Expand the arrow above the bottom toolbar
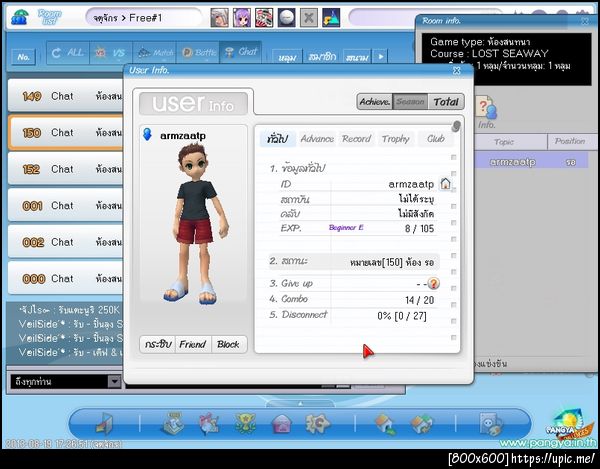The image size is (600, 469). pyautogui.click(x=300, y=404)
